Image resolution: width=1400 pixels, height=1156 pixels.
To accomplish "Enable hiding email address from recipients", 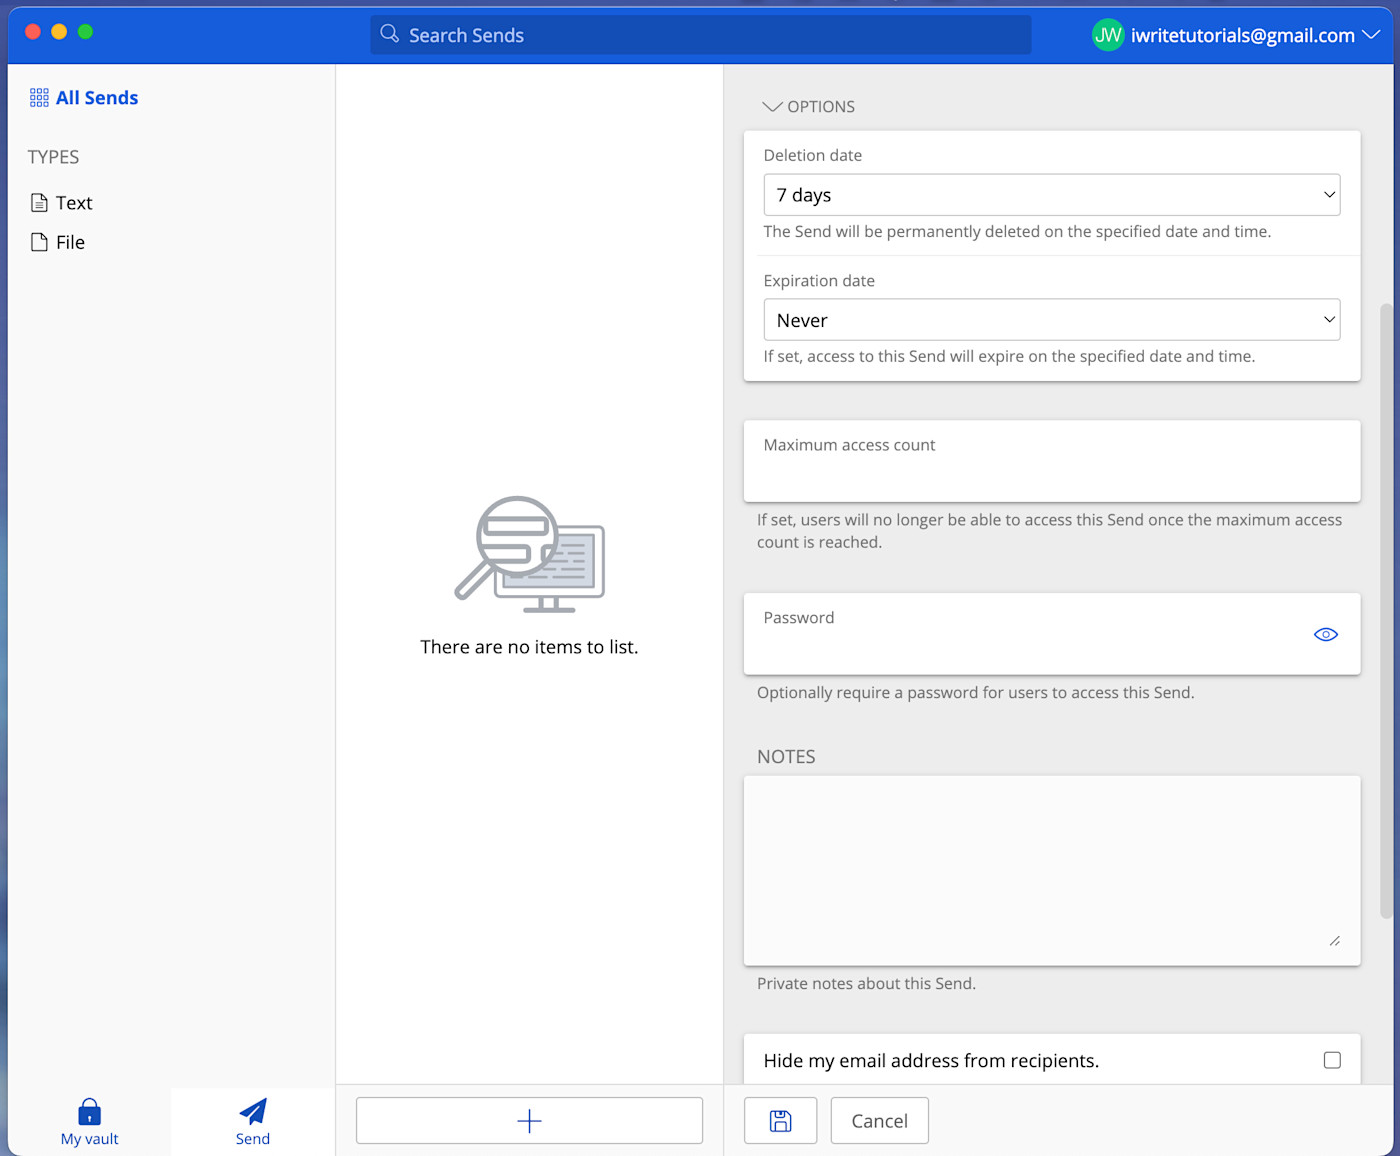I will pyautogui.click(x=1332, y=1060).
